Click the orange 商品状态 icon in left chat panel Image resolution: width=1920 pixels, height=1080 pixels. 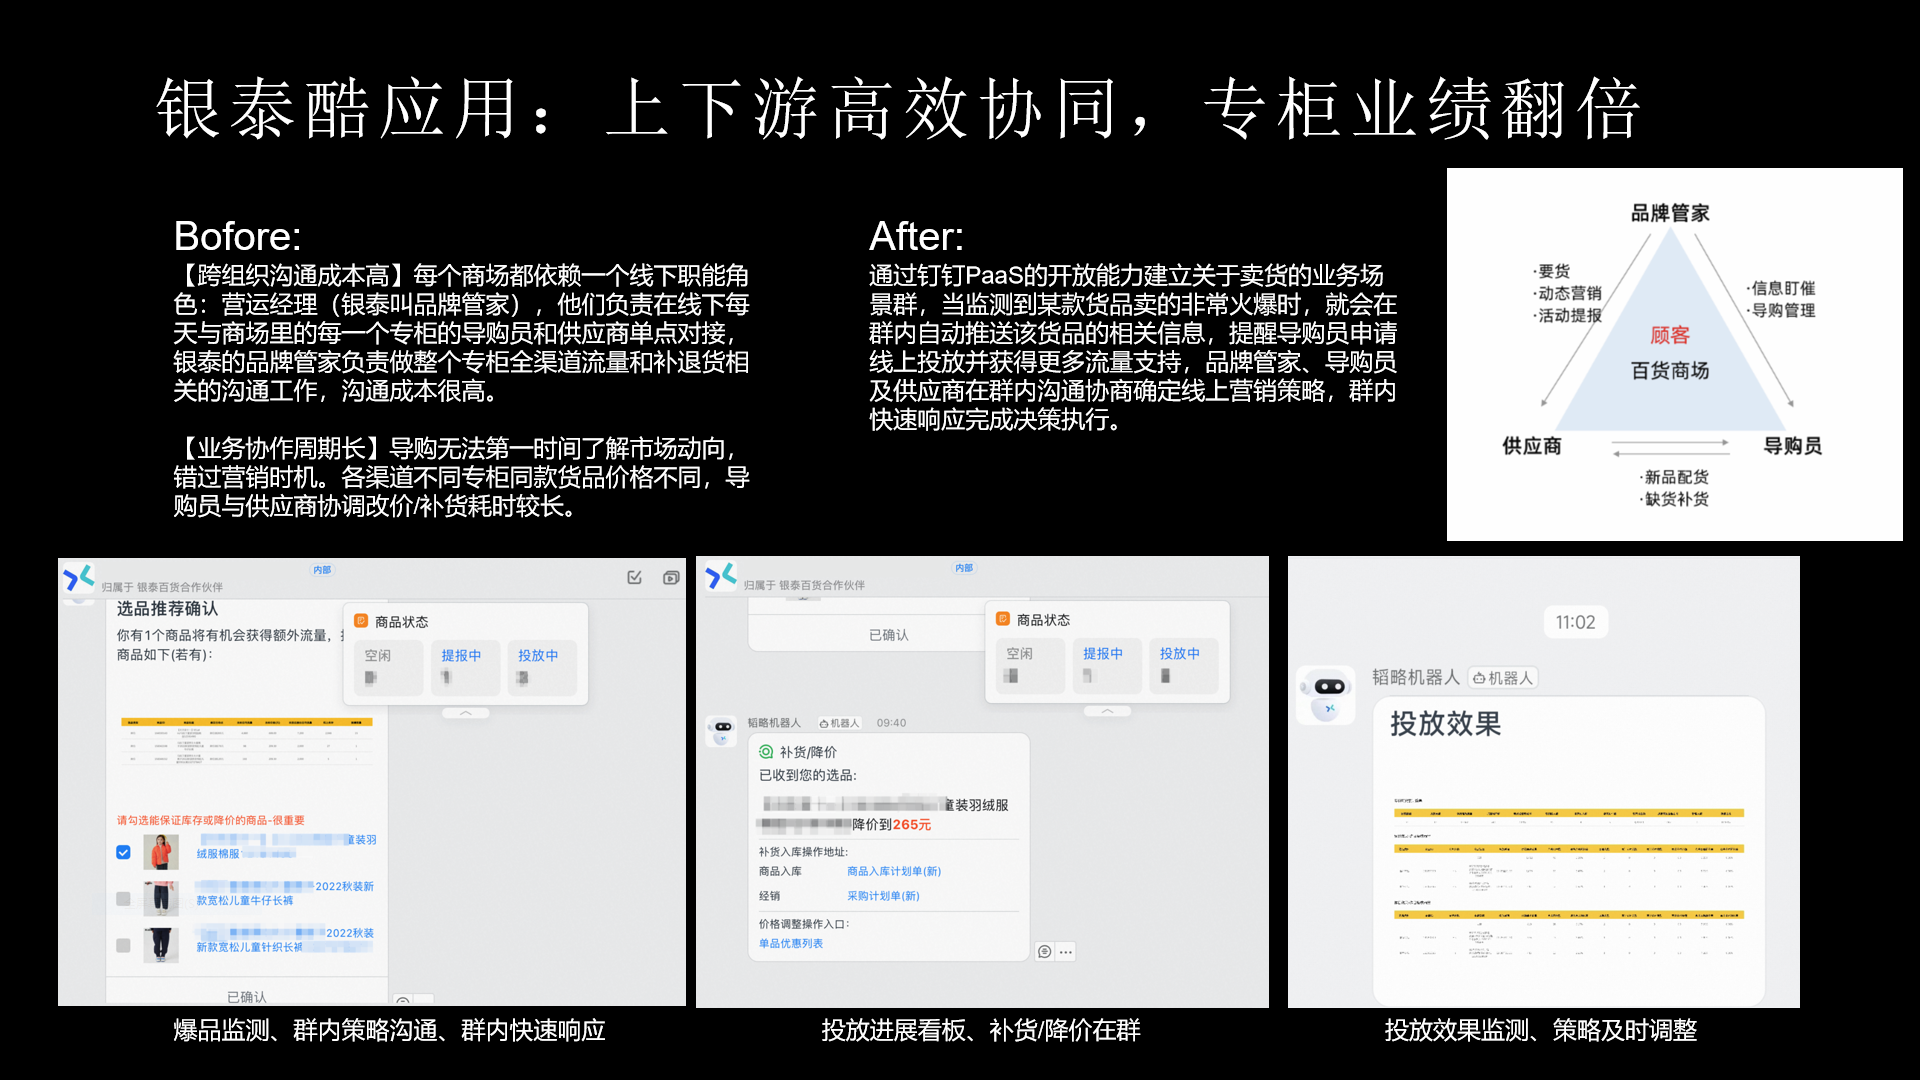(361, 621)
